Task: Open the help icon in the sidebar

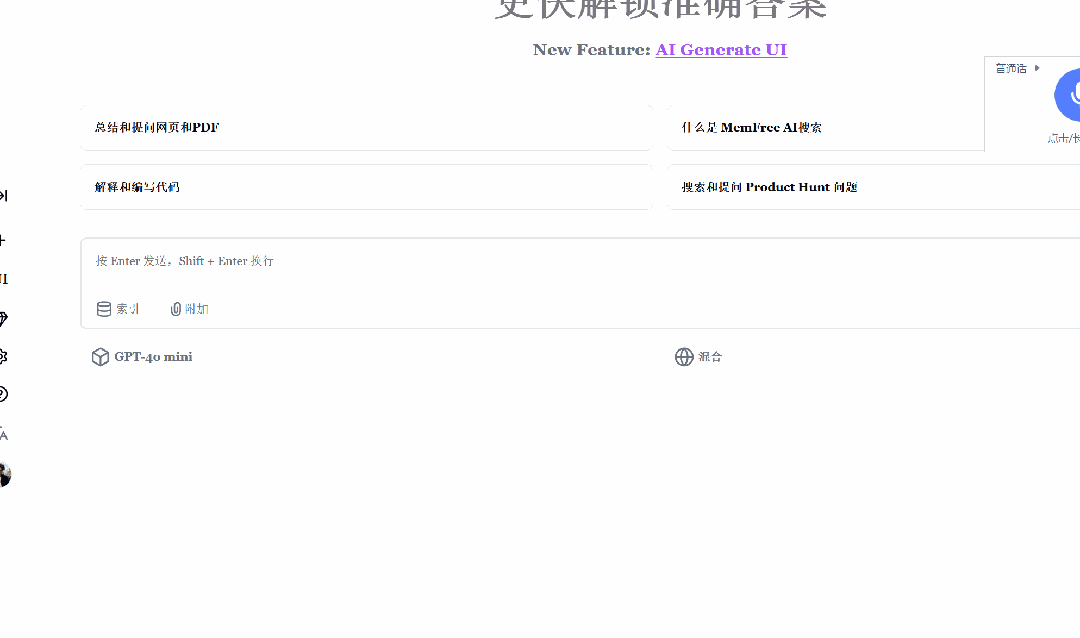Action: tap(4, 394)
